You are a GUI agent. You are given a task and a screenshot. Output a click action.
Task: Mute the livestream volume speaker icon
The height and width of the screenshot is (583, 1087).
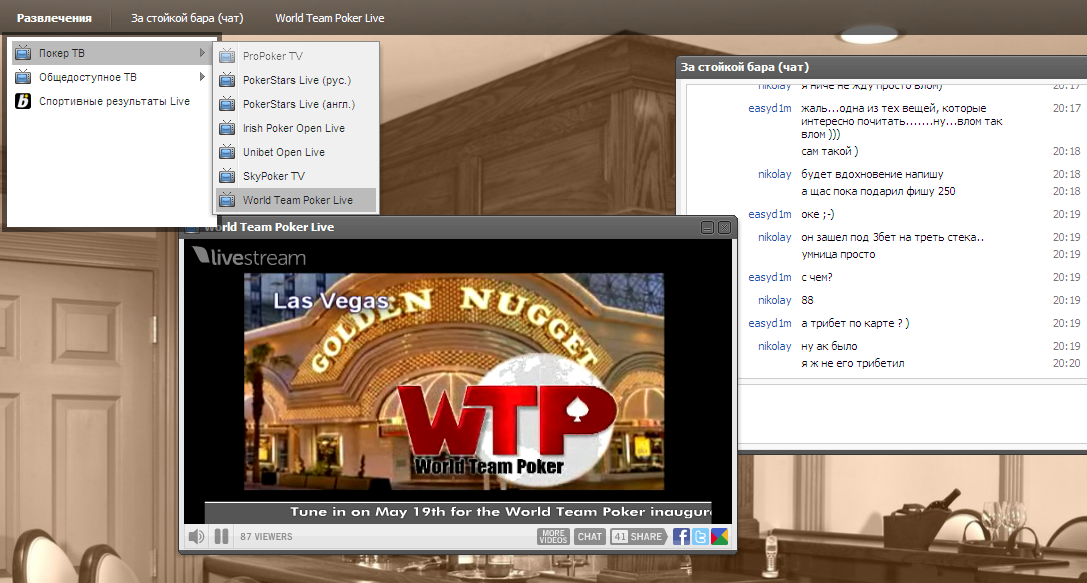(x=196, y=537)
